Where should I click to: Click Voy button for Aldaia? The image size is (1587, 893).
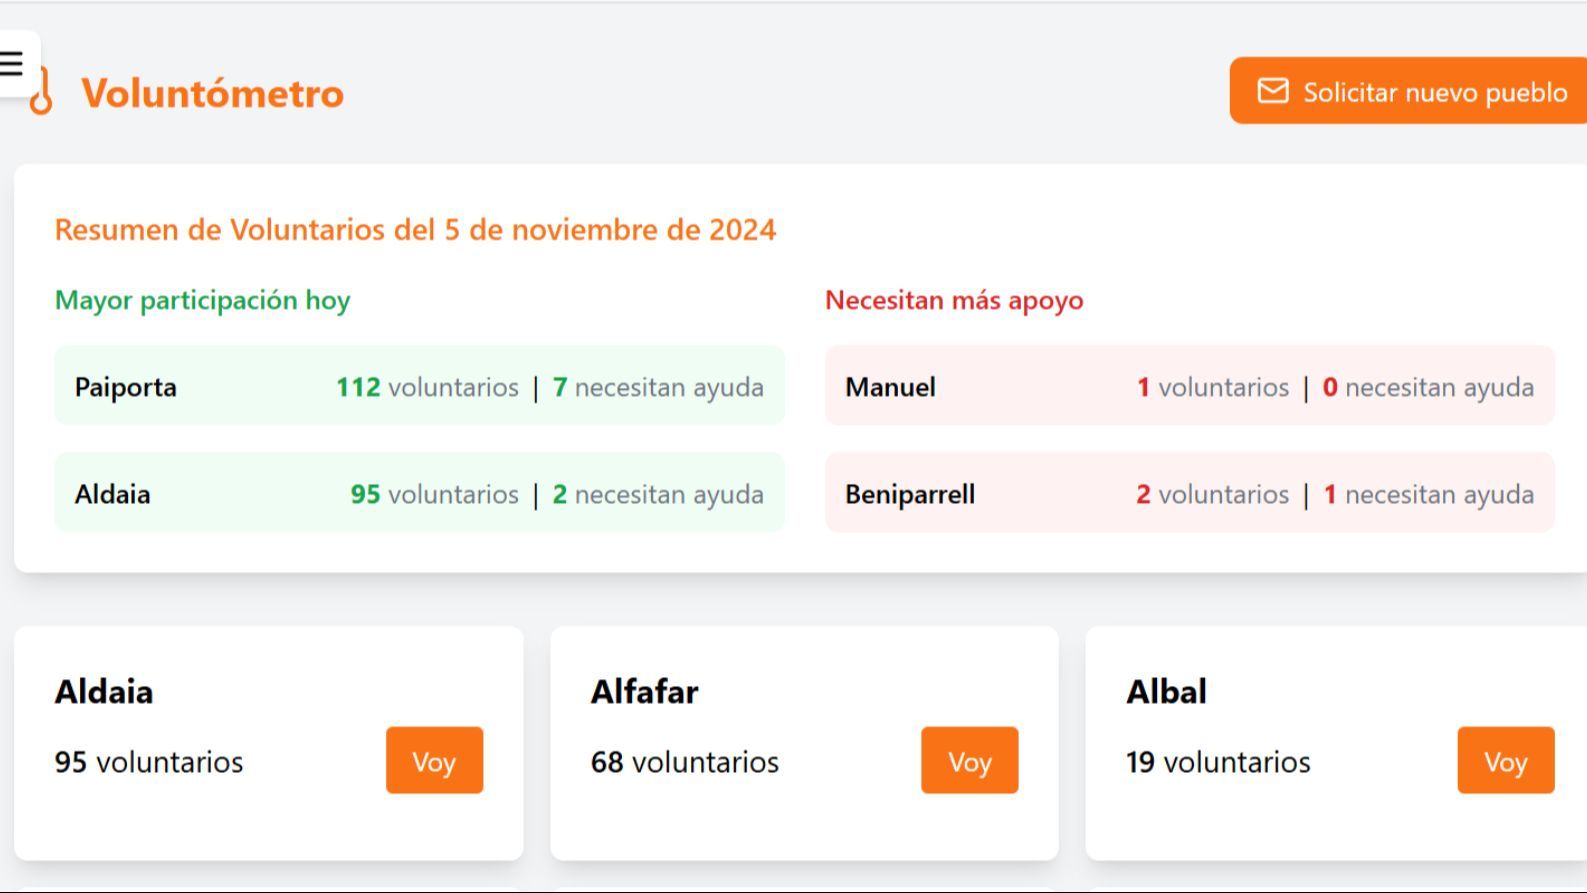click(x=433, y=761)
